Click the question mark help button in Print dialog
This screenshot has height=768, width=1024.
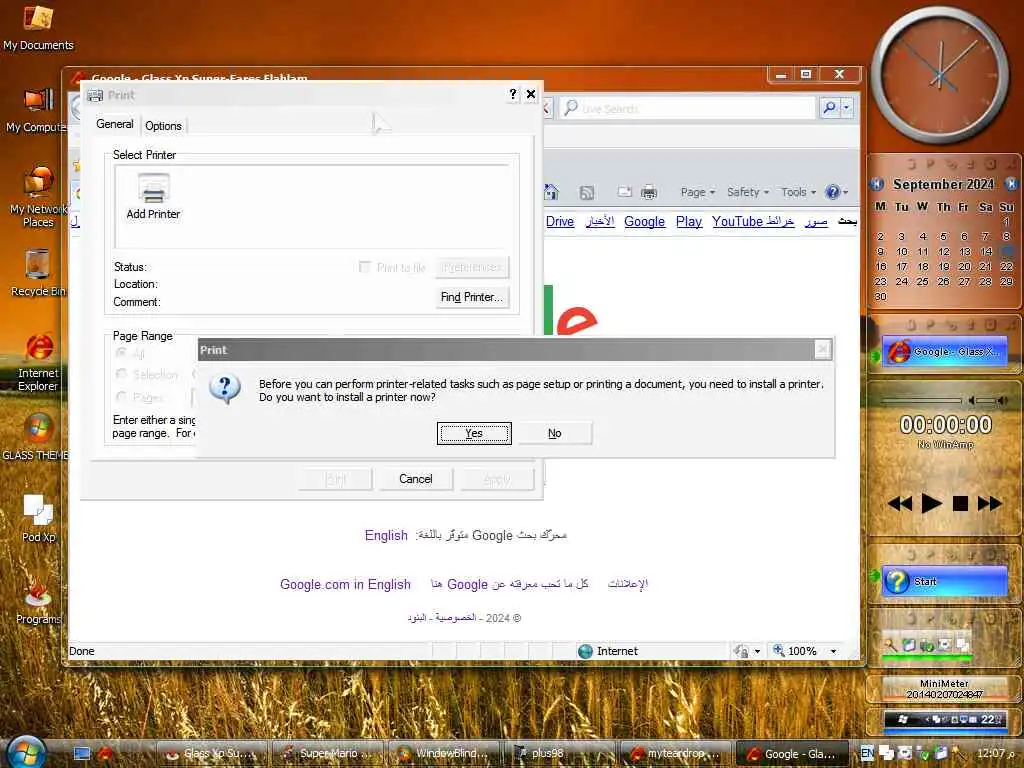[513, 95]
